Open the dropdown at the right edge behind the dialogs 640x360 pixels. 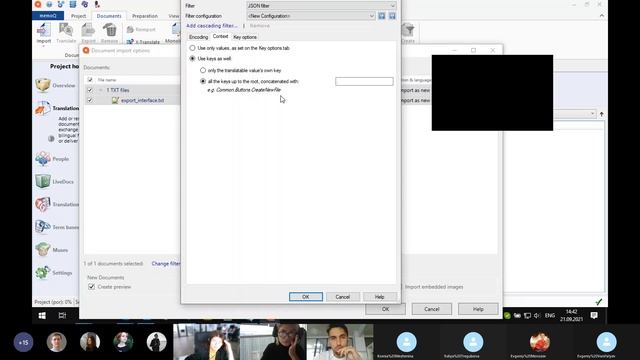pos(592,114)
